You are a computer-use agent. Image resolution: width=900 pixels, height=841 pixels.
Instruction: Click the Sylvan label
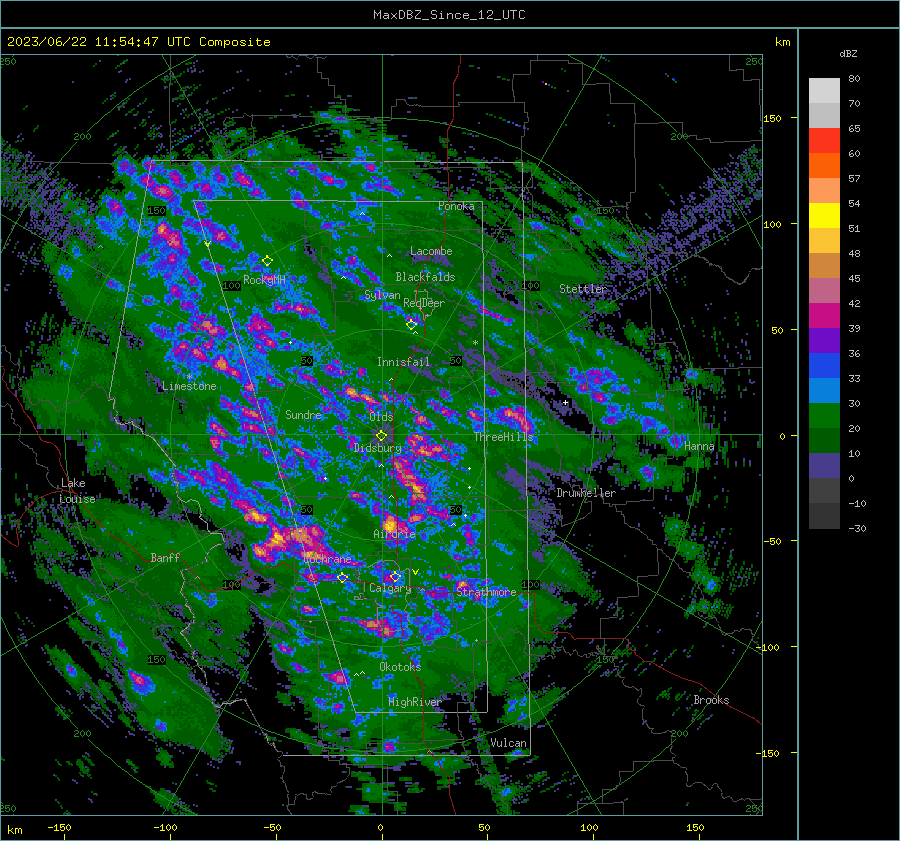tap(382, 295)
